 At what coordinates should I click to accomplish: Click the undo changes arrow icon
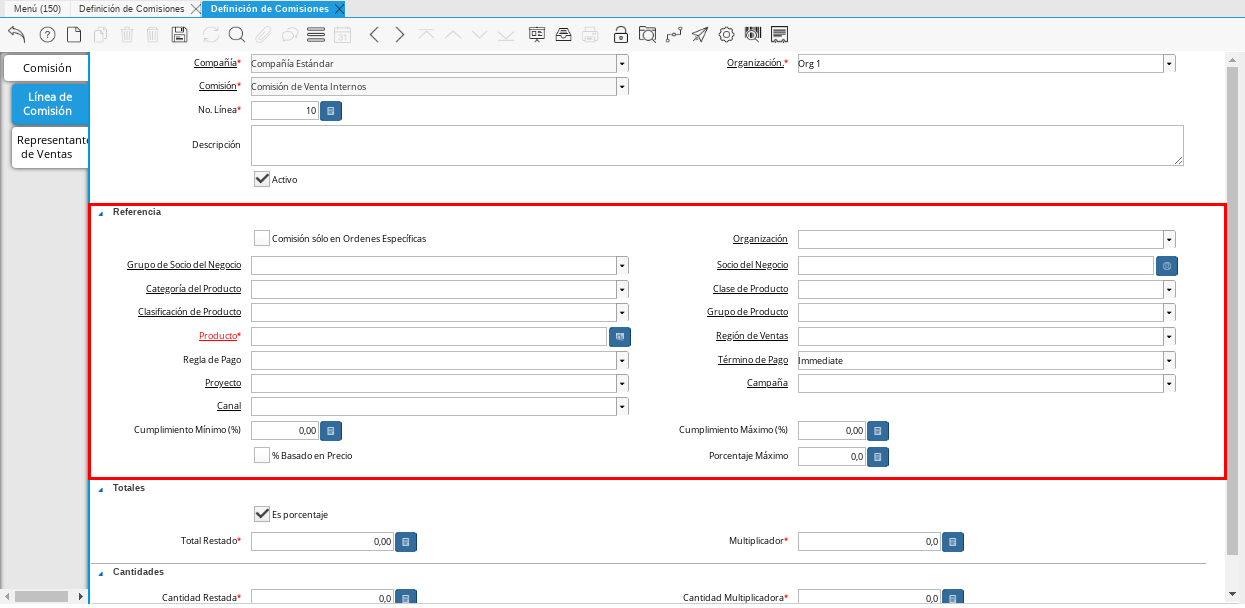click(17, 35)
